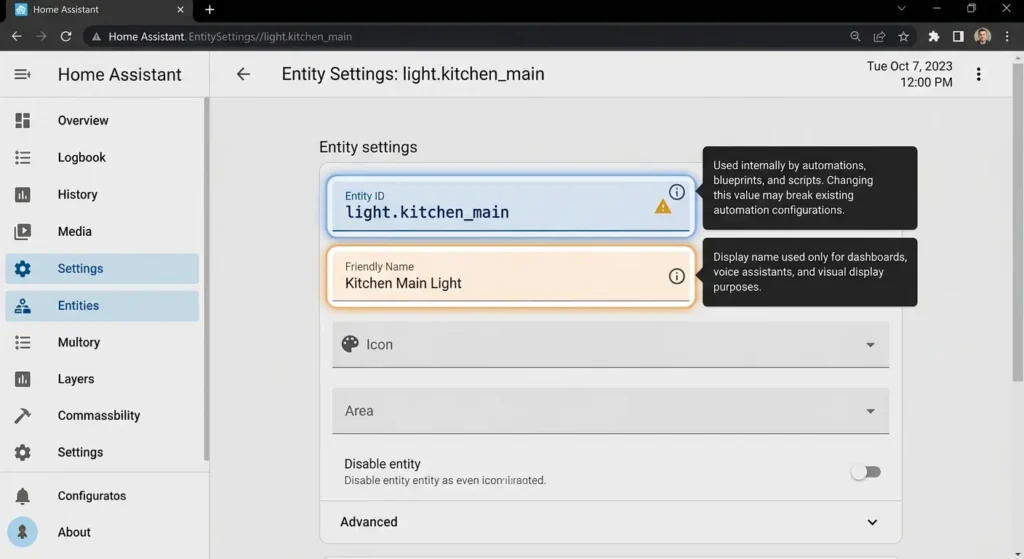Open Commassbility in the sidebar
The image size is (1024, 559).
102,415
